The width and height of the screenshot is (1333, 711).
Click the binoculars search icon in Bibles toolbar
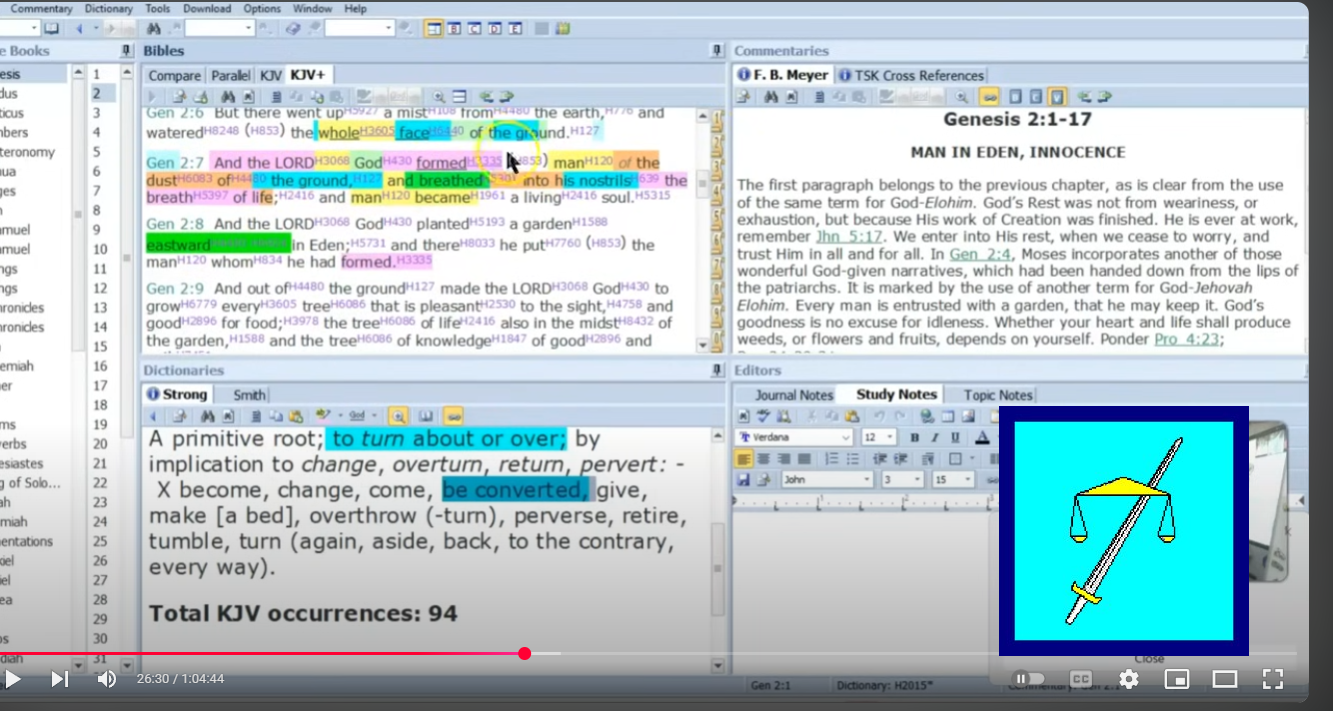pos(228,97)
